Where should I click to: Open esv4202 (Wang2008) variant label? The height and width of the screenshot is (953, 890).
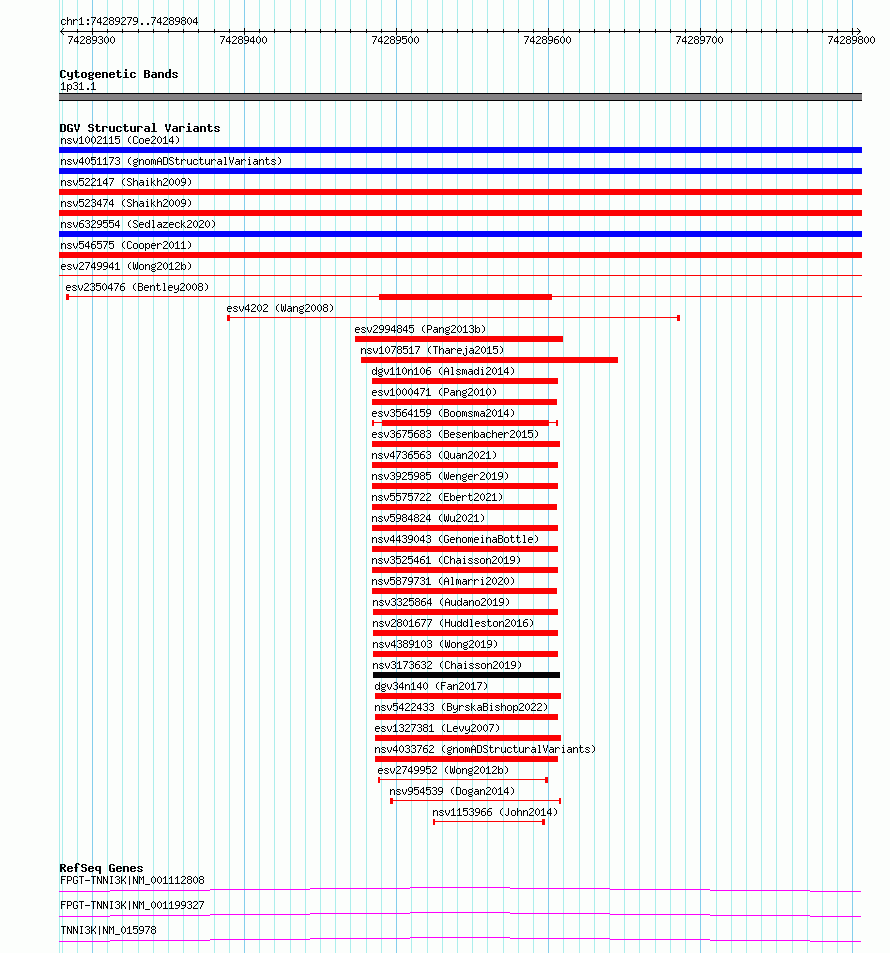tap(280, 308)
